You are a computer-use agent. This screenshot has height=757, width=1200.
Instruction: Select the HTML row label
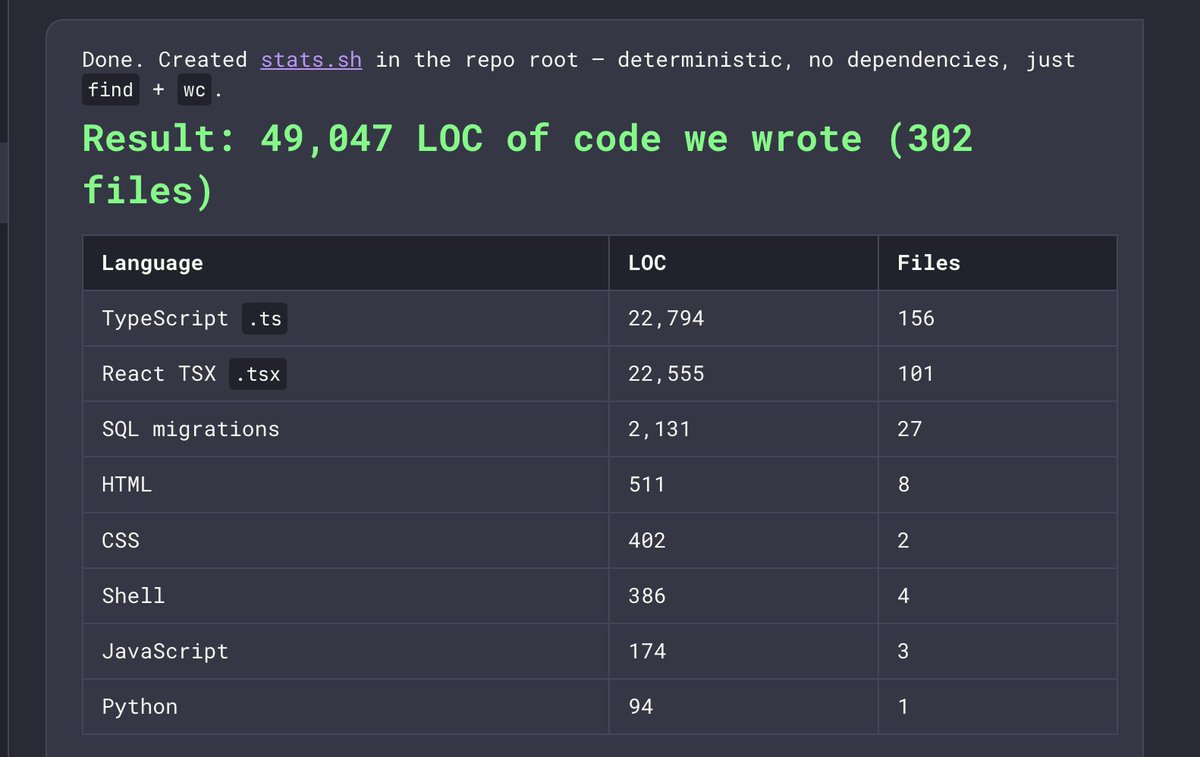[126, 485]
